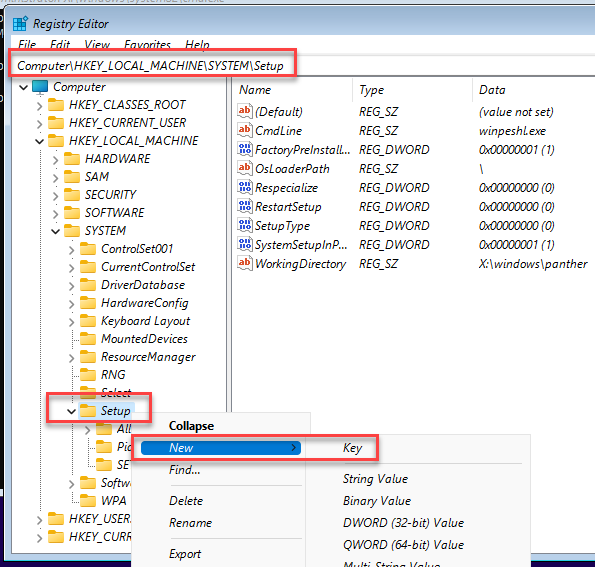This screenshot has height=567, width=595.
Task: Collapse the Computer root node
Action: tap(24, 88)
